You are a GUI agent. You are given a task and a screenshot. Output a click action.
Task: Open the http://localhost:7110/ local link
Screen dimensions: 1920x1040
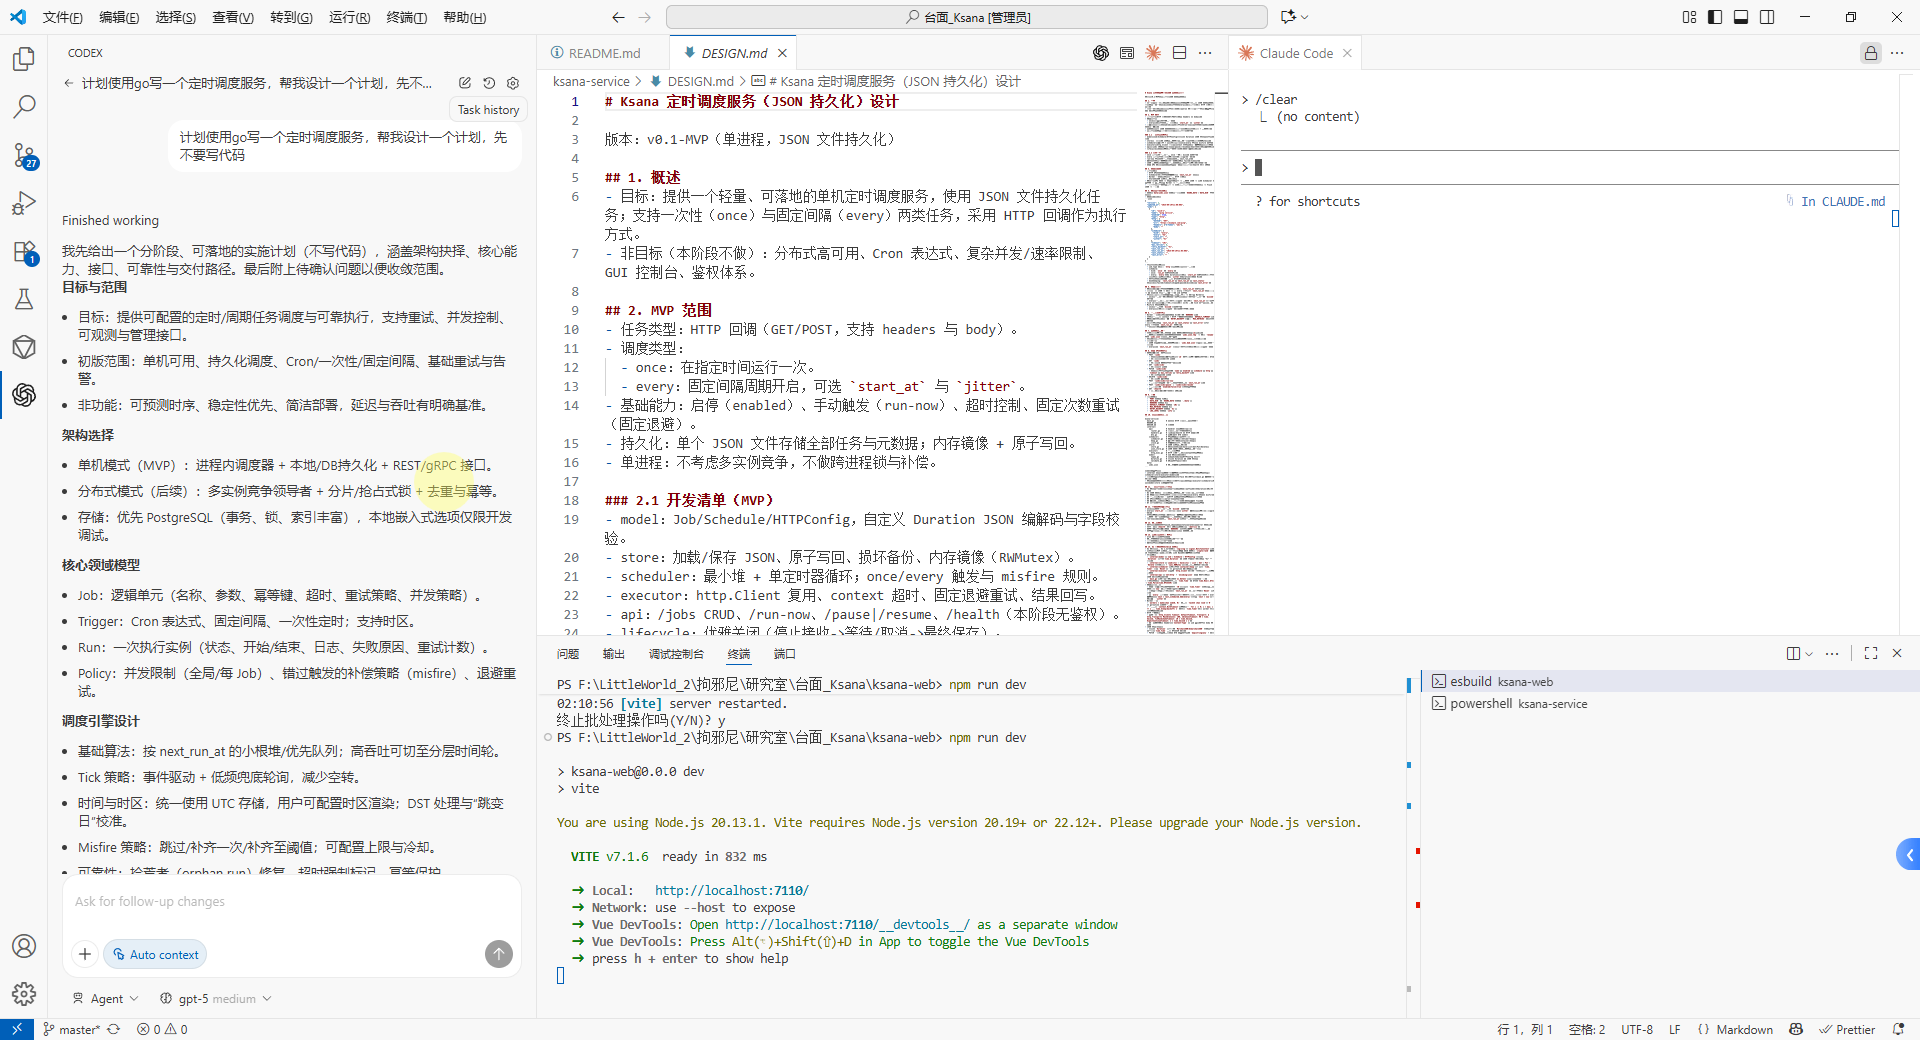click(x=732, y=890)
